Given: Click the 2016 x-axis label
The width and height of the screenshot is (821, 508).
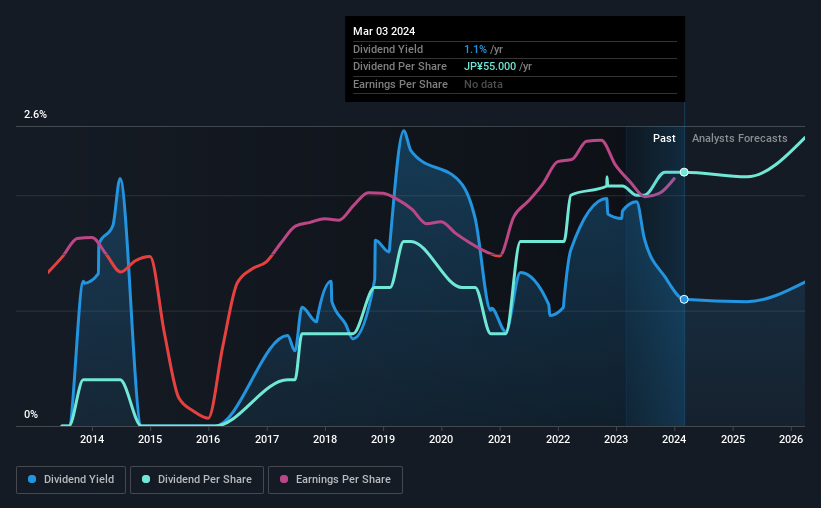Looking at the screenshot, I should [208, 439].
